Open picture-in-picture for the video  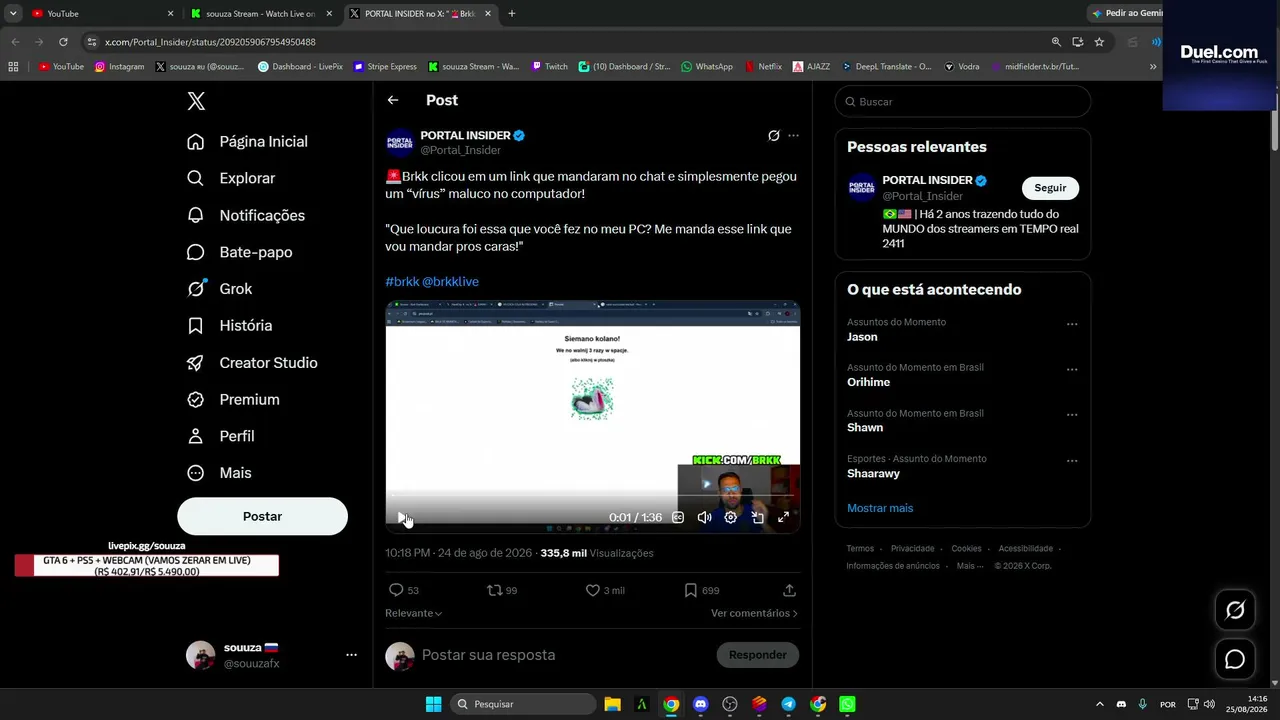tap(757, 517)
